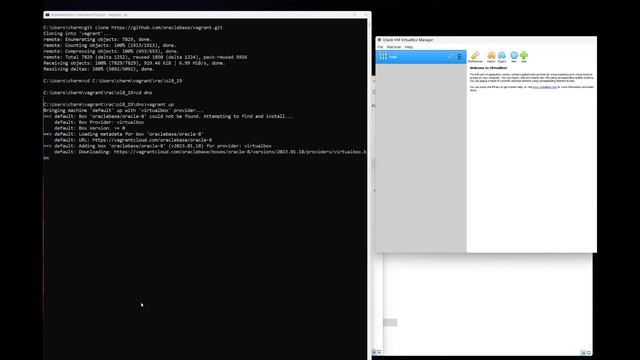Open the File menu in VirtualBox Manager
Viewport: 640px width, 360px height.
380,47
